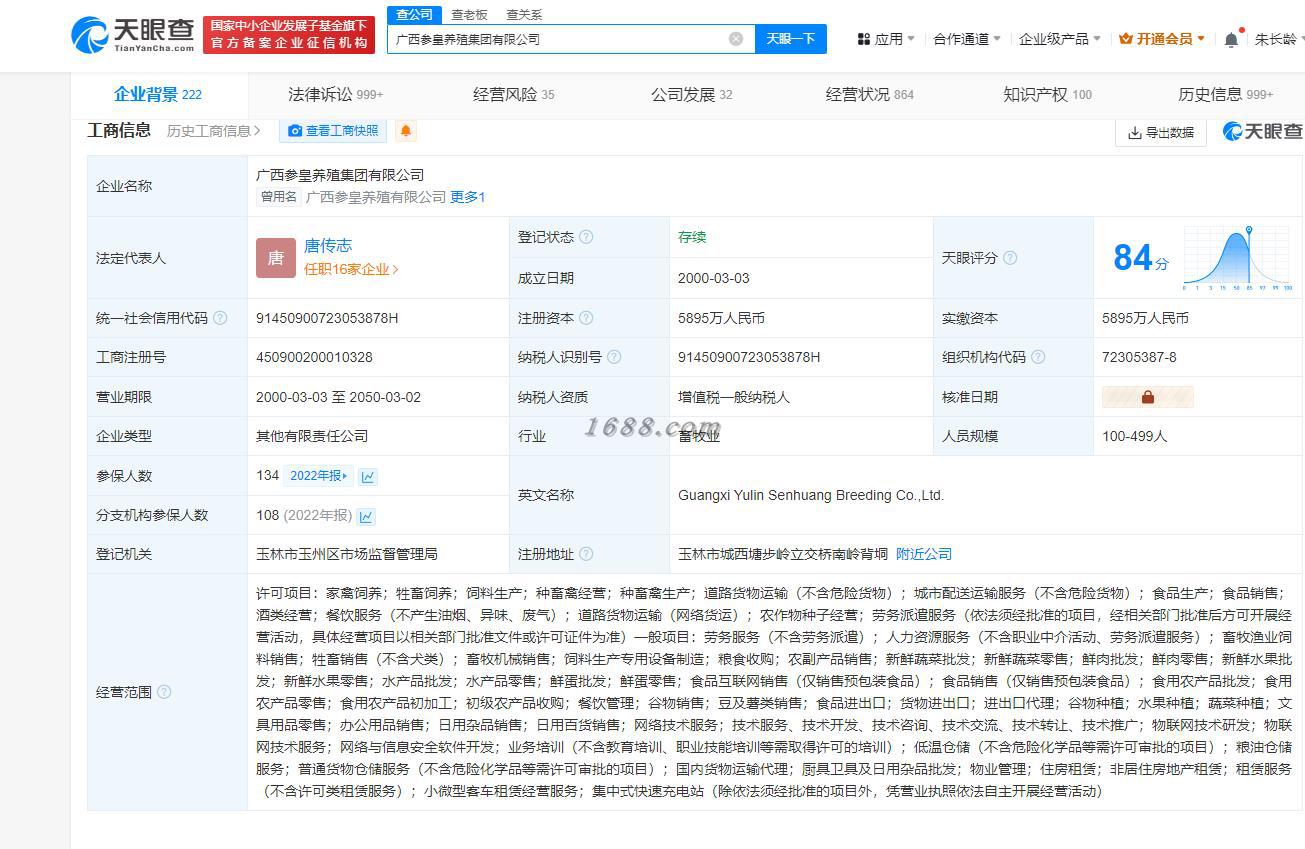1305x849 pixels.
Task: Click the help icon next to 纳税人识别号
Action: click(x=614, y=357)
